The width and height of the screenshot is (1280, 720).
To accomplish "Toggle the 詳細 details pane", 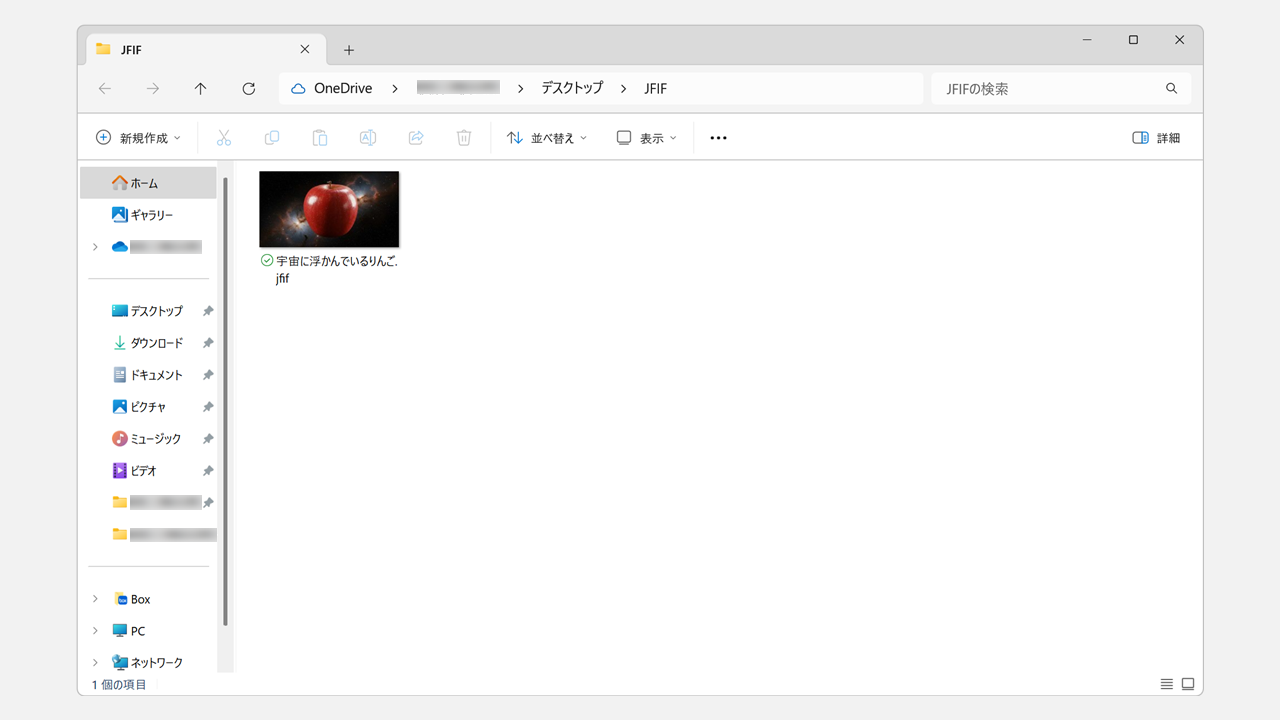I will pos(1156,138).
